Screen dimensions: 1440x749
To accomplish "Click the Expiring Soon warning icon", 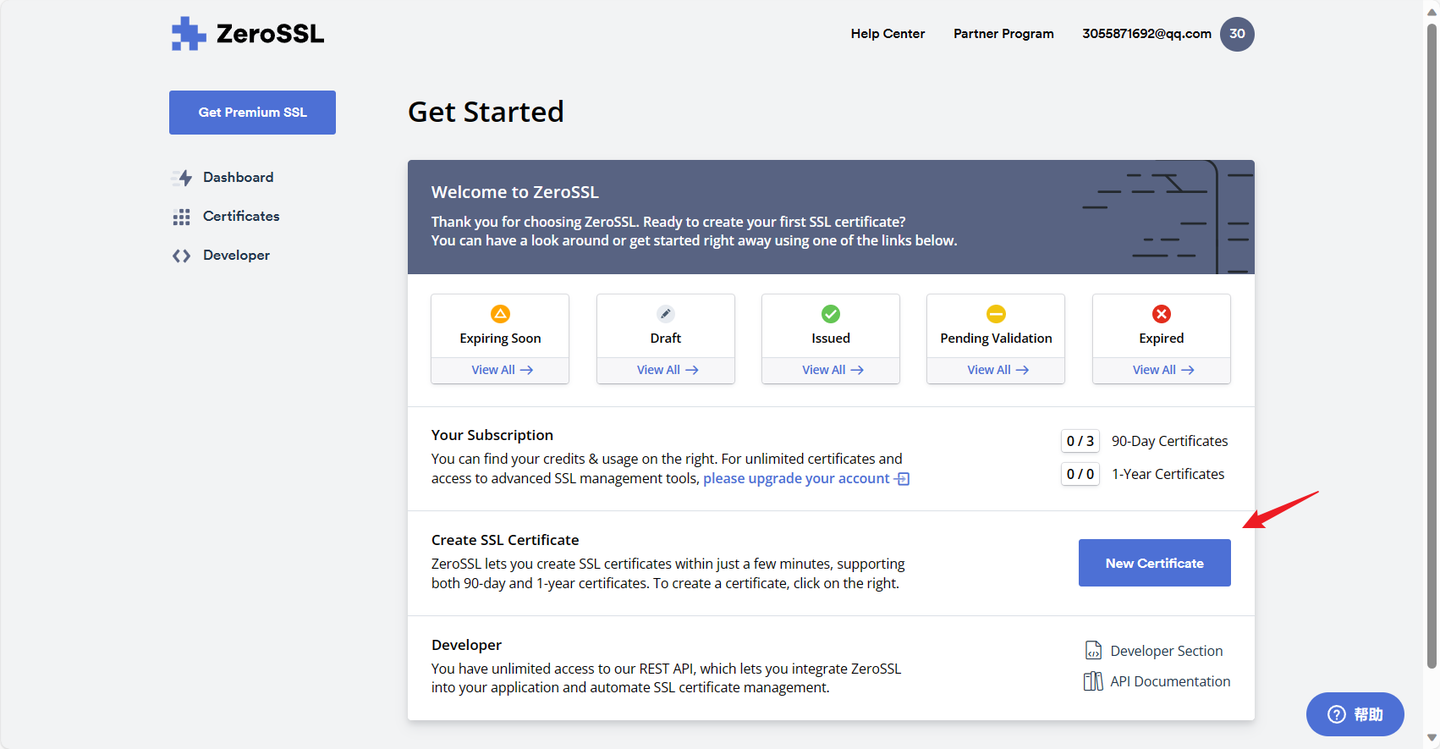I will pyautogui.click(x=500, y=314).
